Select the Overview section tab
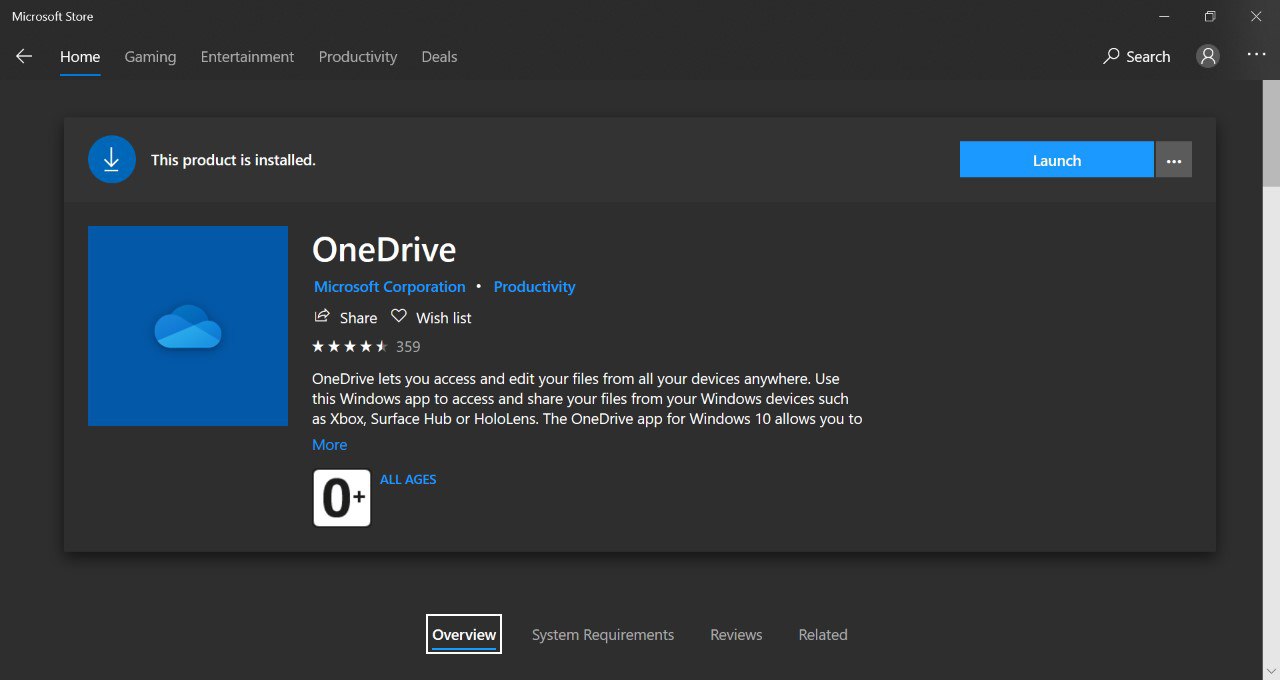 click(464, 634)
